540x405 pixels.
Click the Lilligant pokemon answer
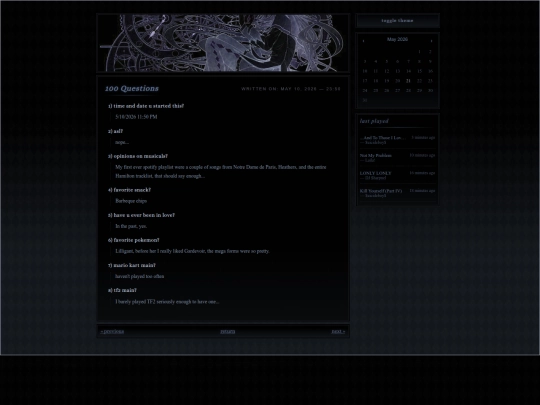(193, 251)
